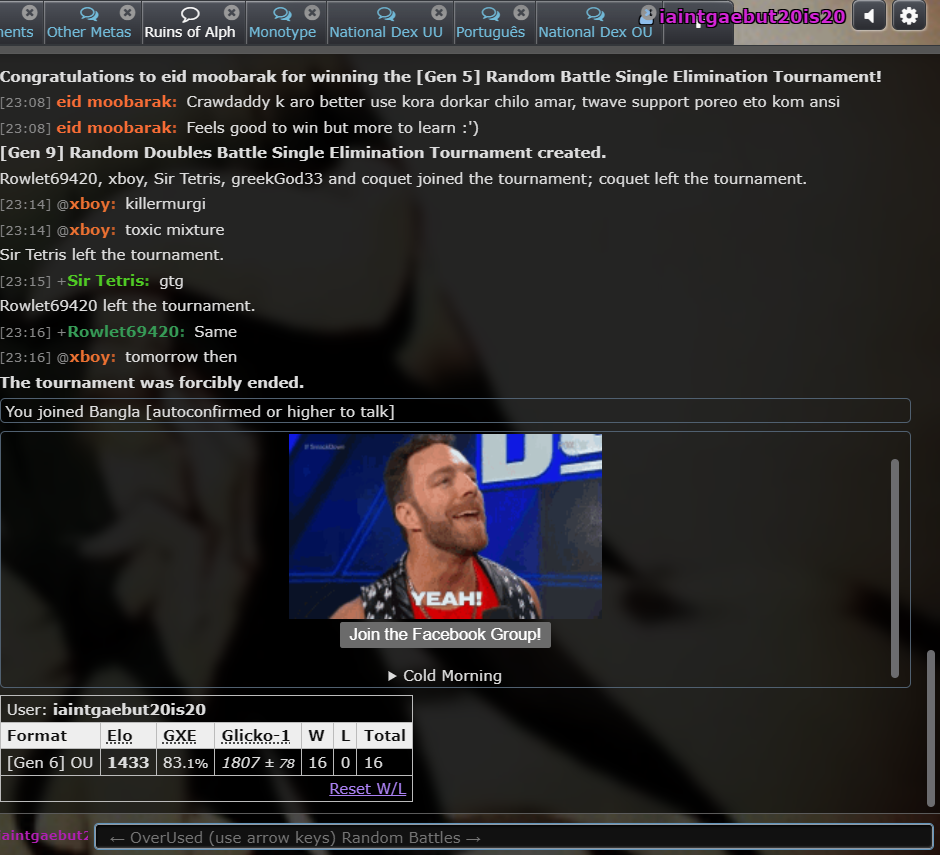Mute sound with the speaker icon

tap(869, 16)
